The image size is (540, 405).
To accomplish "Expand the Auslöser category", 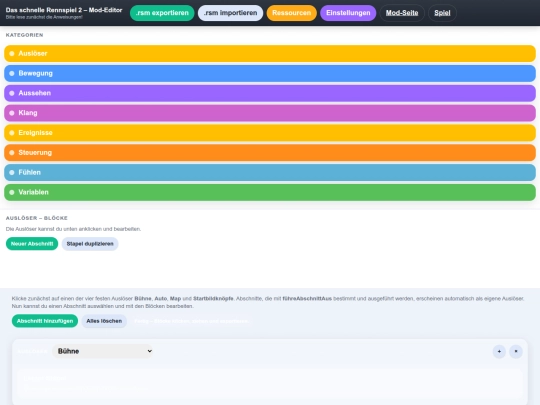I will (270, 53).
